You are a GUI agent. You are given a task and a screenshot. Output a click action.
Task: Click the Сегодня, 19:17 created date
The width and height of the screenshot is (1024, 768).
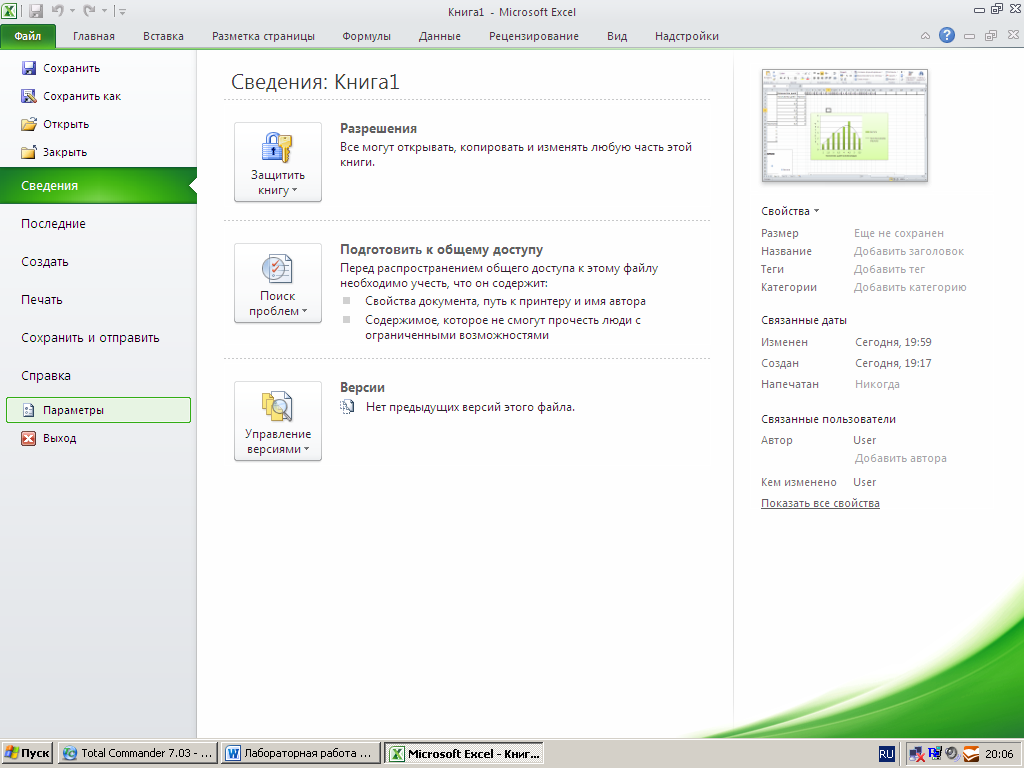coord(893,363)
